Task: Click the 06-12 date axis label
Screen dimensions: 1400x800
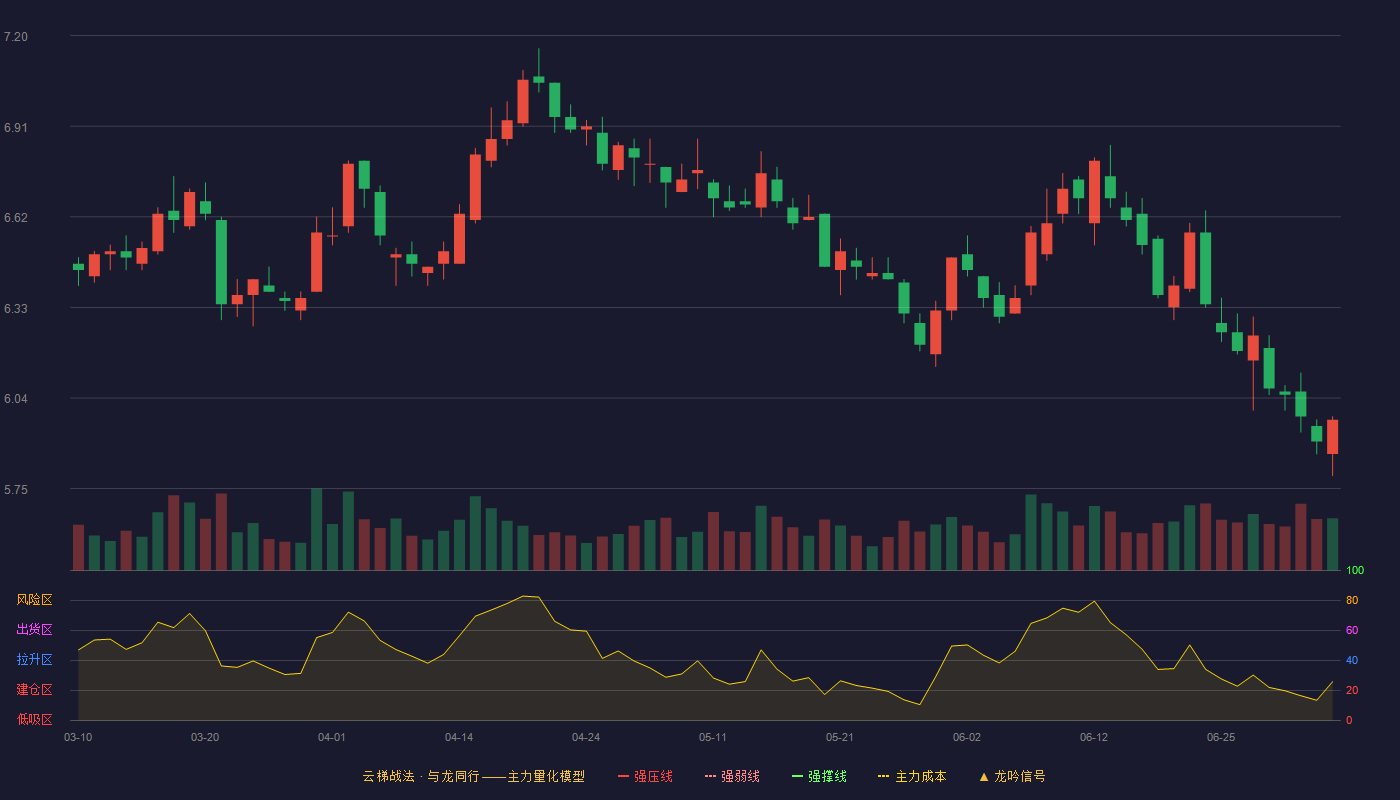Action: 1094,737
